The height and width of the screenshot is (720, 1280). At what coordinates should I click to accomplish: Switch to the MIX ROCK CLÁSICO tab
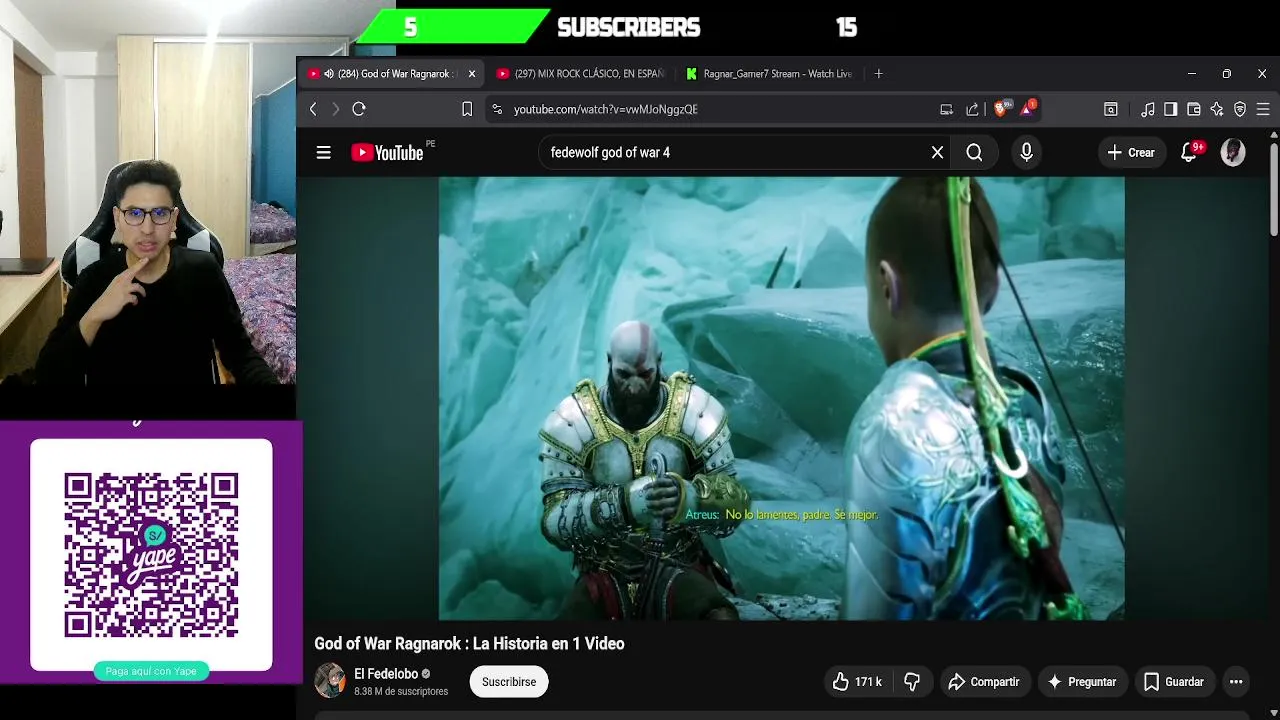pyautogui.click(x=580, y=74)
